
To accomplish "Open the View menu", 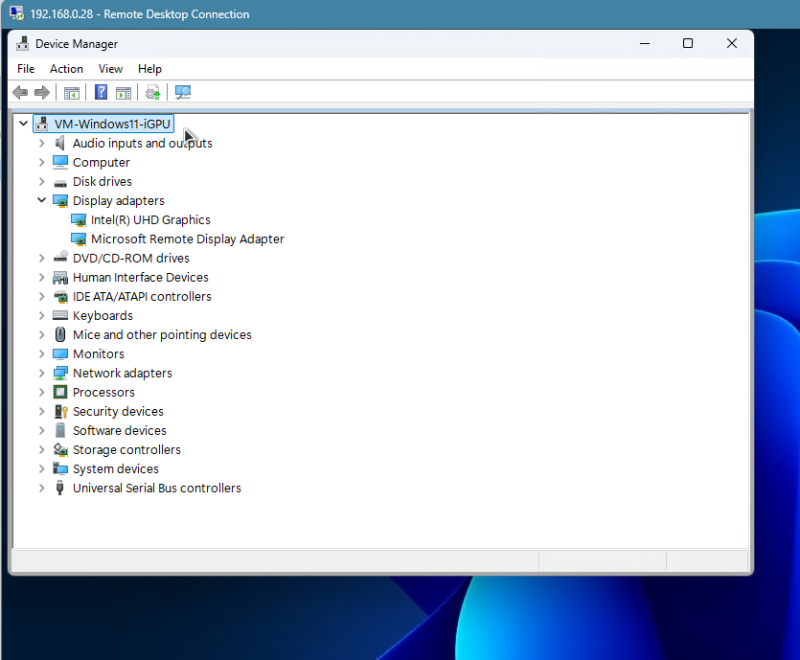I will pyautogui.click(x=111, y=69).
